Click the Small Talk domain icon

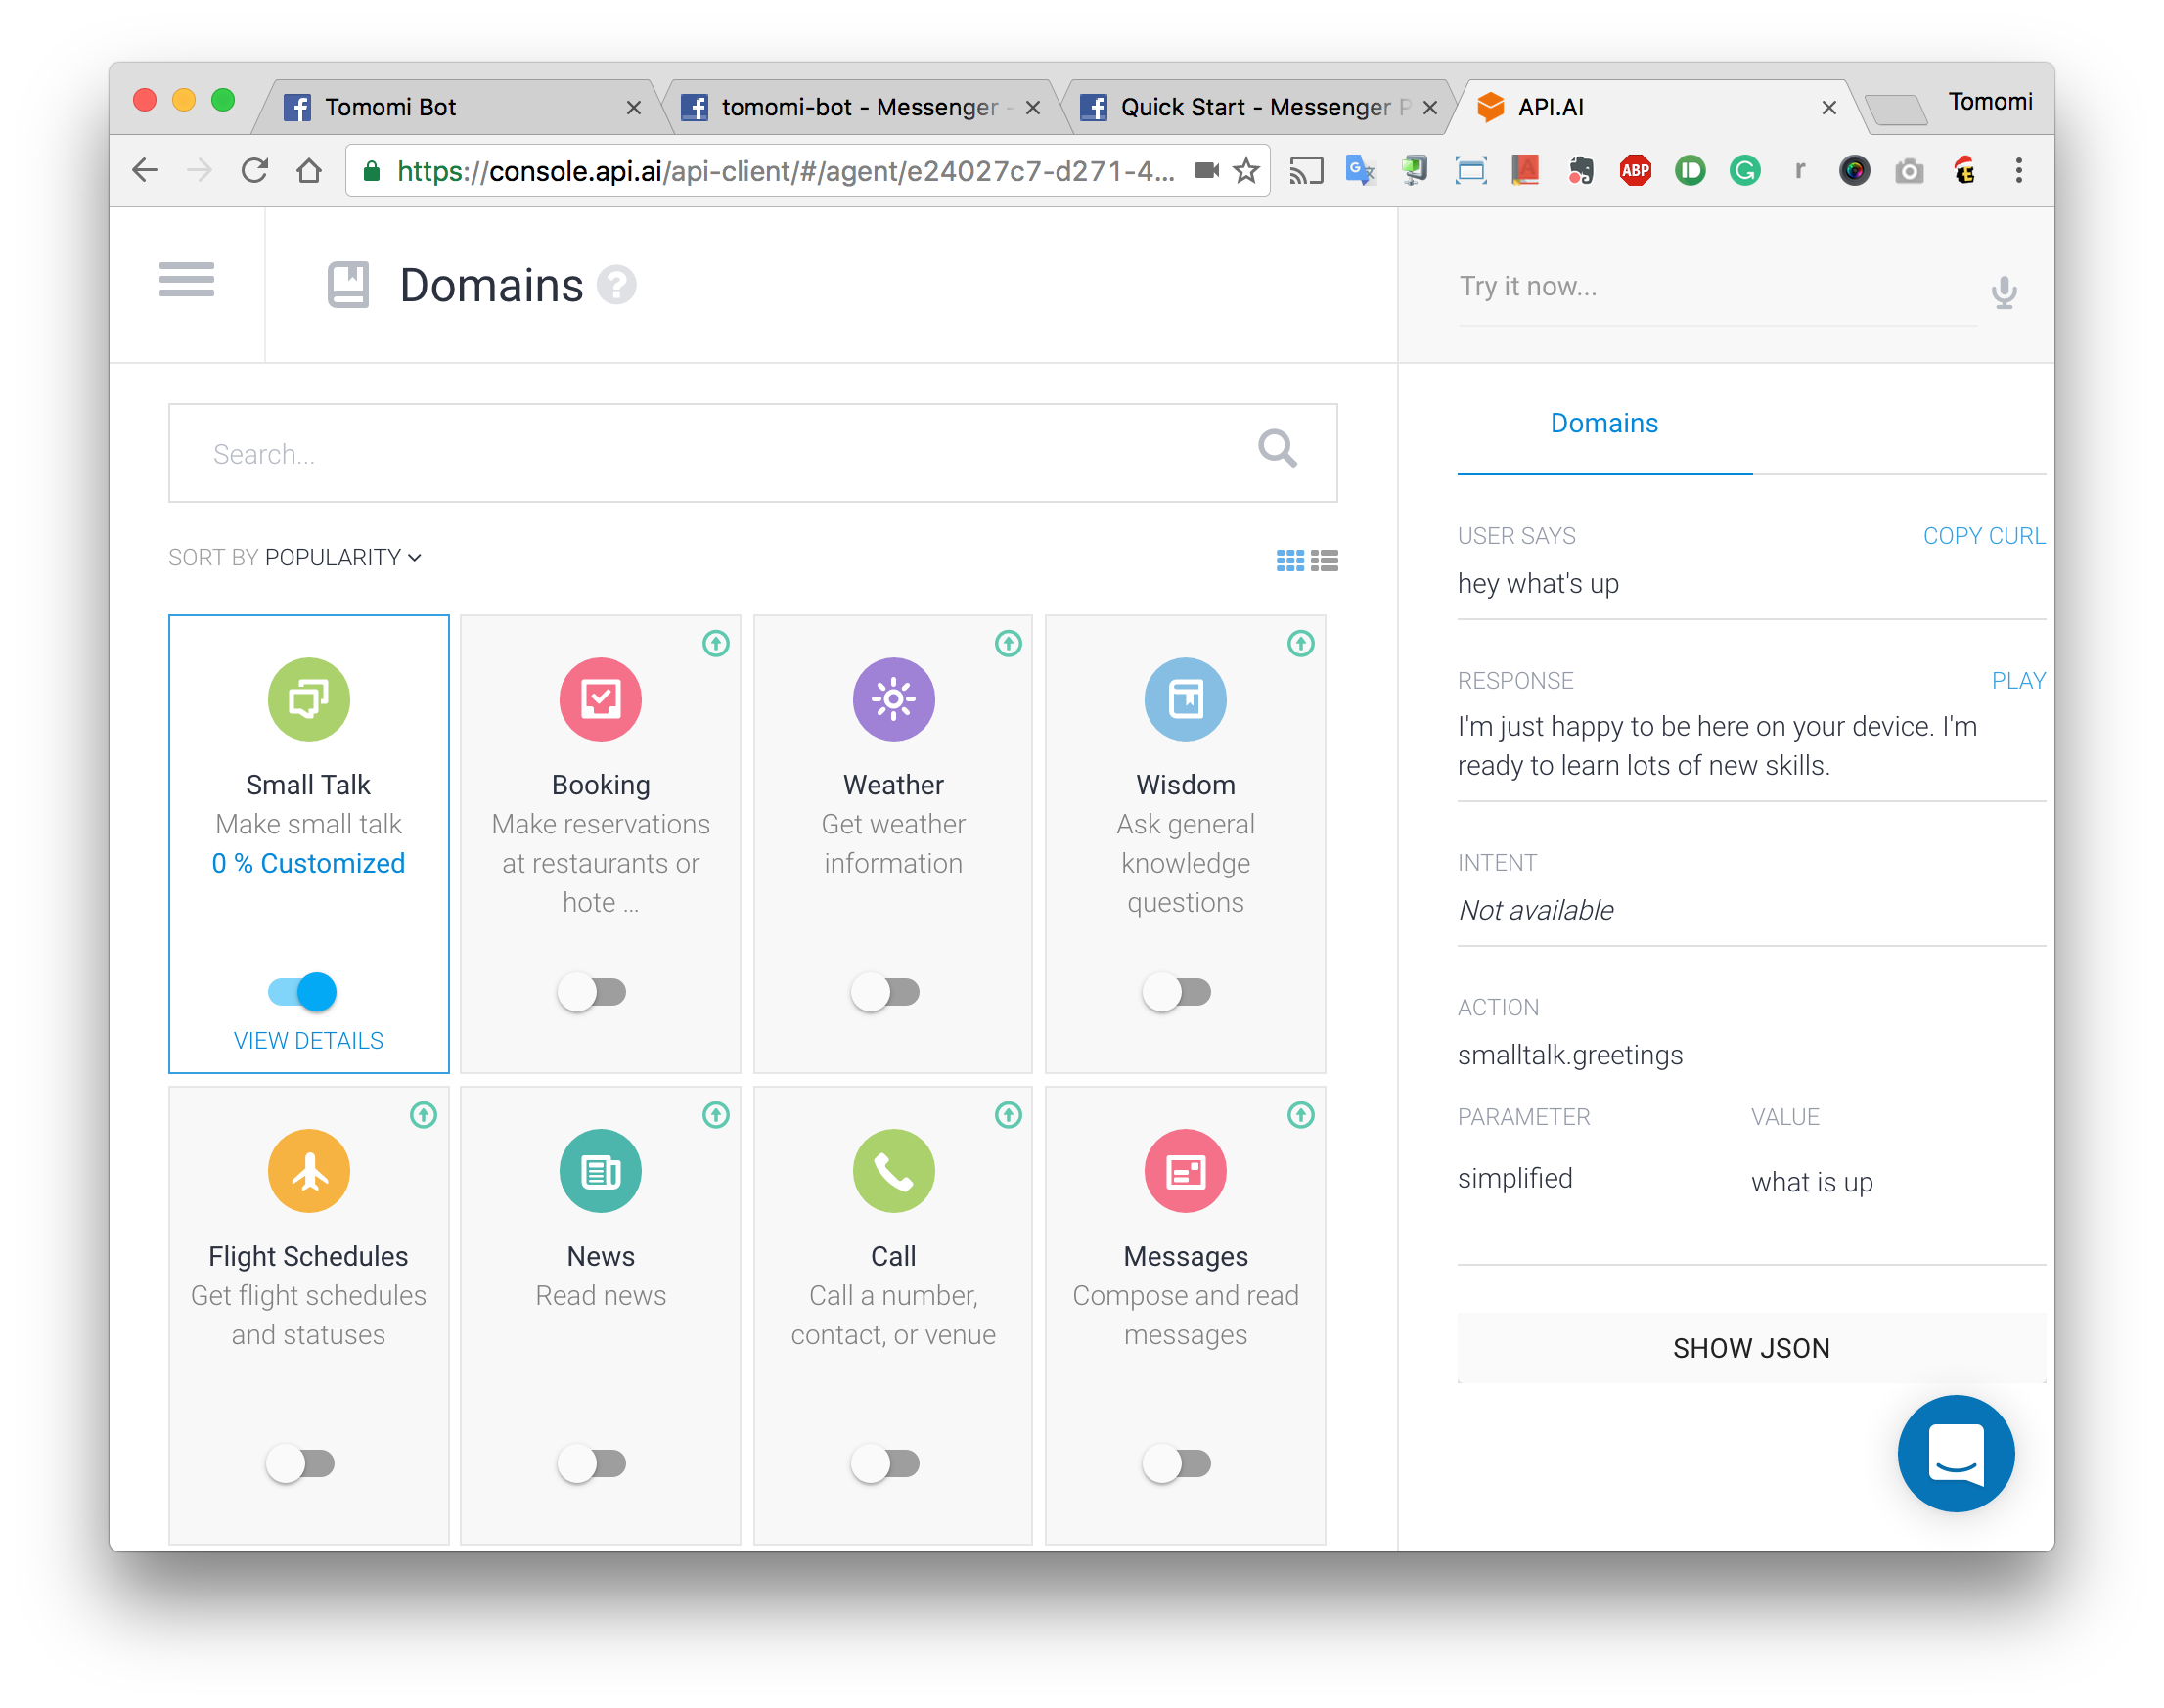point(308,699)
